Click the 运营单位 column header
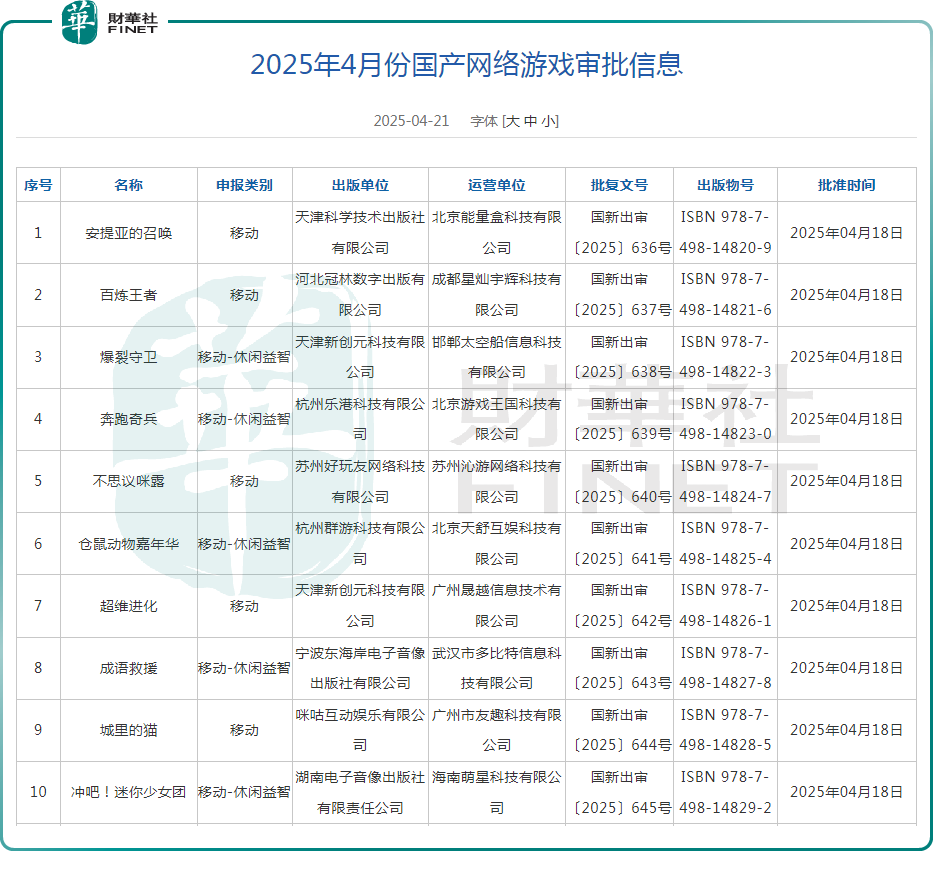 click(x=496, y=185)
